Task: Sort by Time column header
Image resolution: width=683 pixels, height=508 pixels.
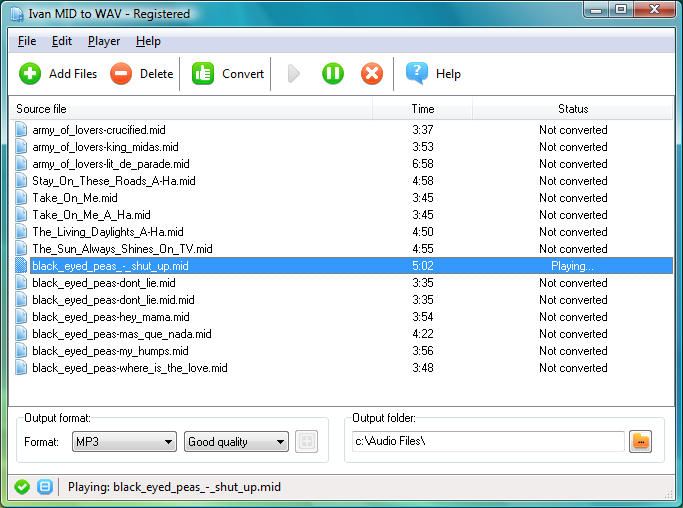Action: 423,108
